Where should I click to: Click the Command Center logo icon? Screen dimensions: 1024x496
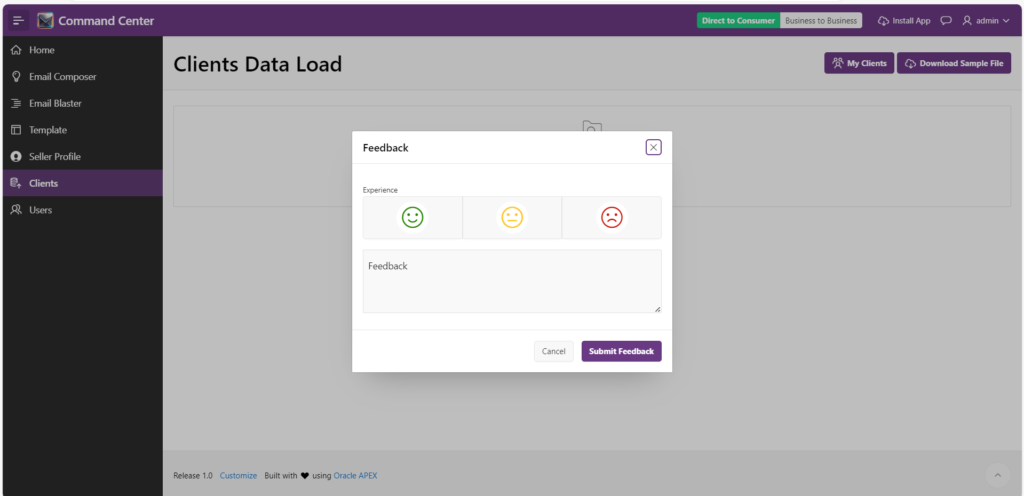click(x=46, y=20)
